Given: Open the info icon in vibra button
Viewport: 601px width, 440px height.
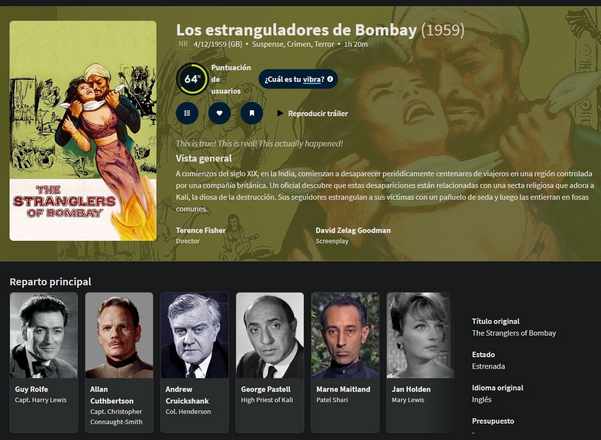Looking at the screenshot, I should (x=330, y=79).
